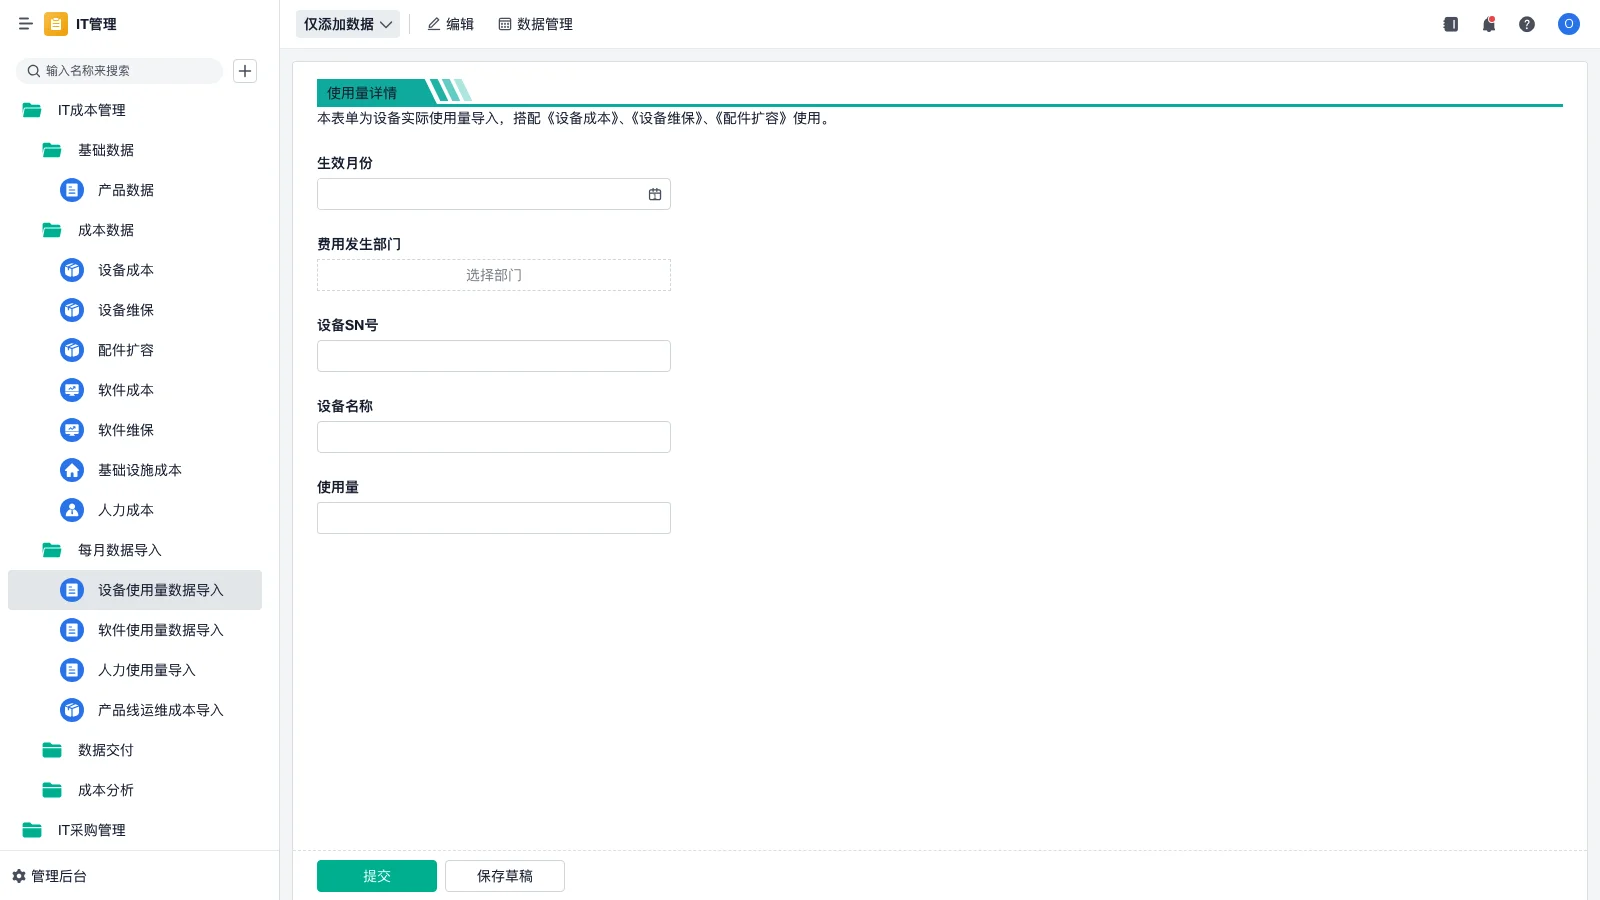Select 设备成本 in the sidebar
This screenshot has width=1600, height=900.
(x=125, y=270)
